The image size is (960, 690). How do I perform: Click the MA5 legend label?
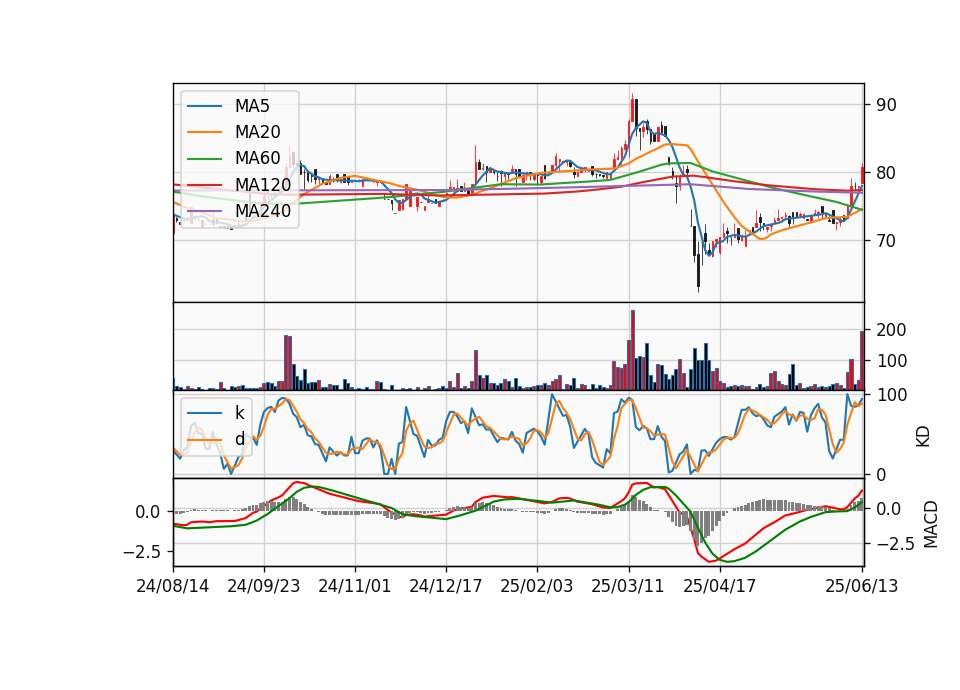point(252,106)
